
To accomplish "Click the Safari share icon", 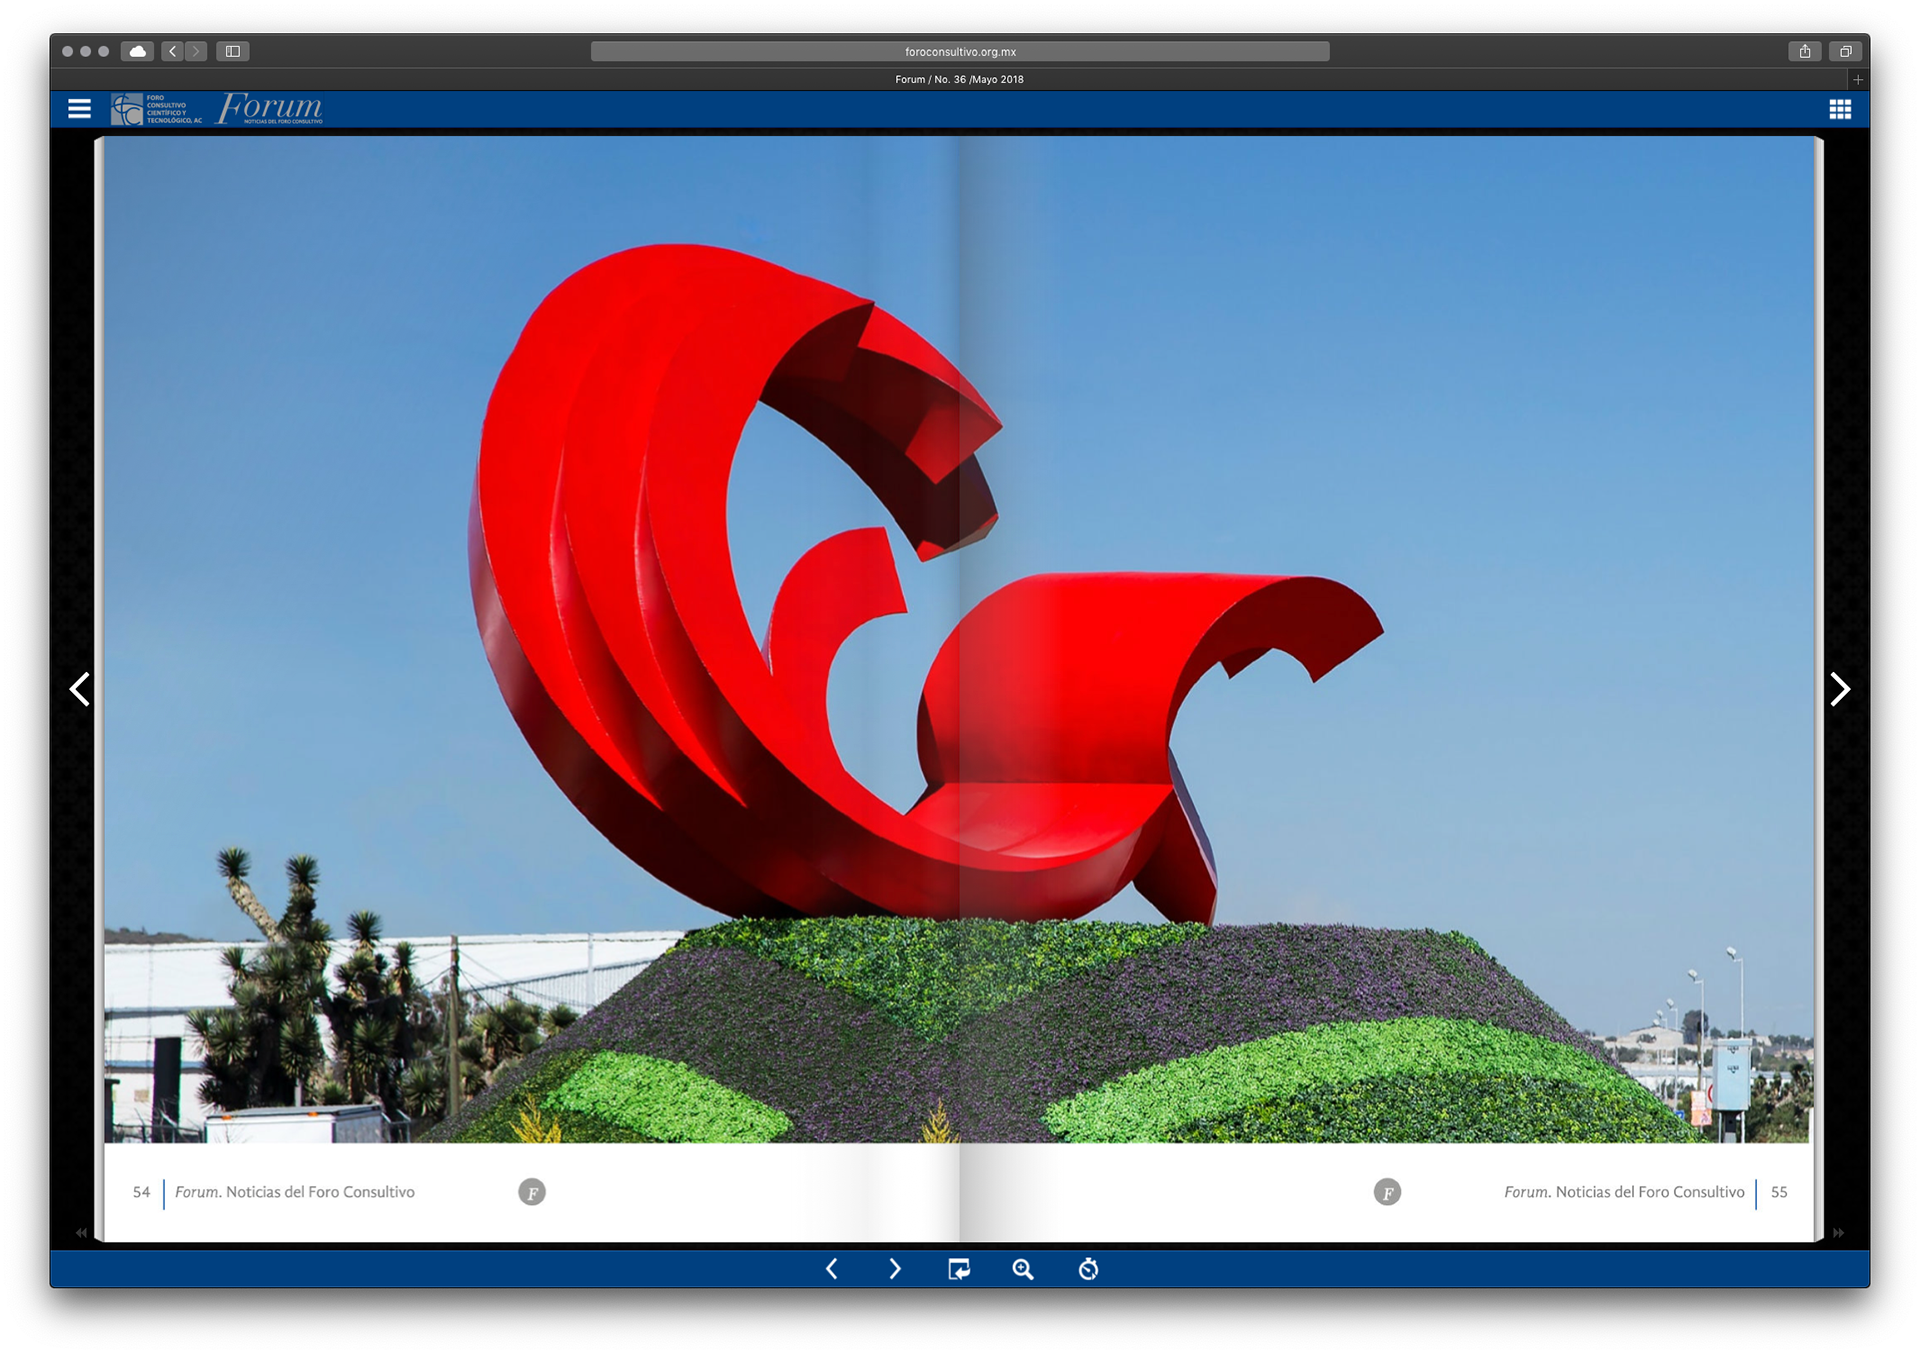I will [x=1805, y=51].
